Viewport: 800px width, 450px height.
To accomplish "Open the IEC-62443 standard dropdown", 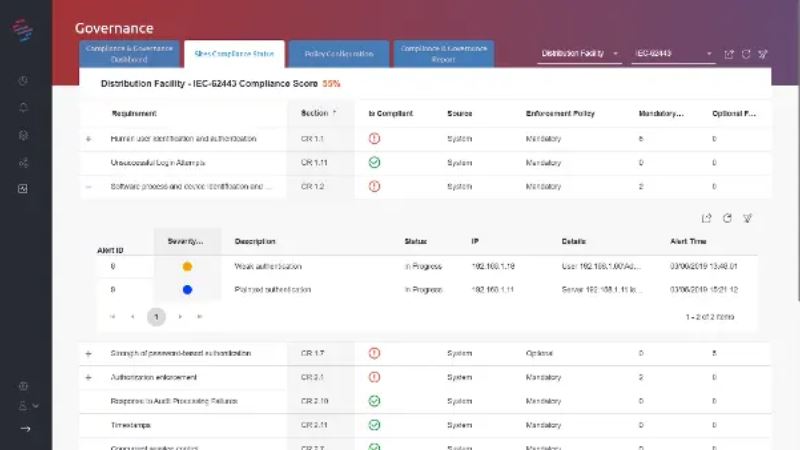I will [672, 54].
